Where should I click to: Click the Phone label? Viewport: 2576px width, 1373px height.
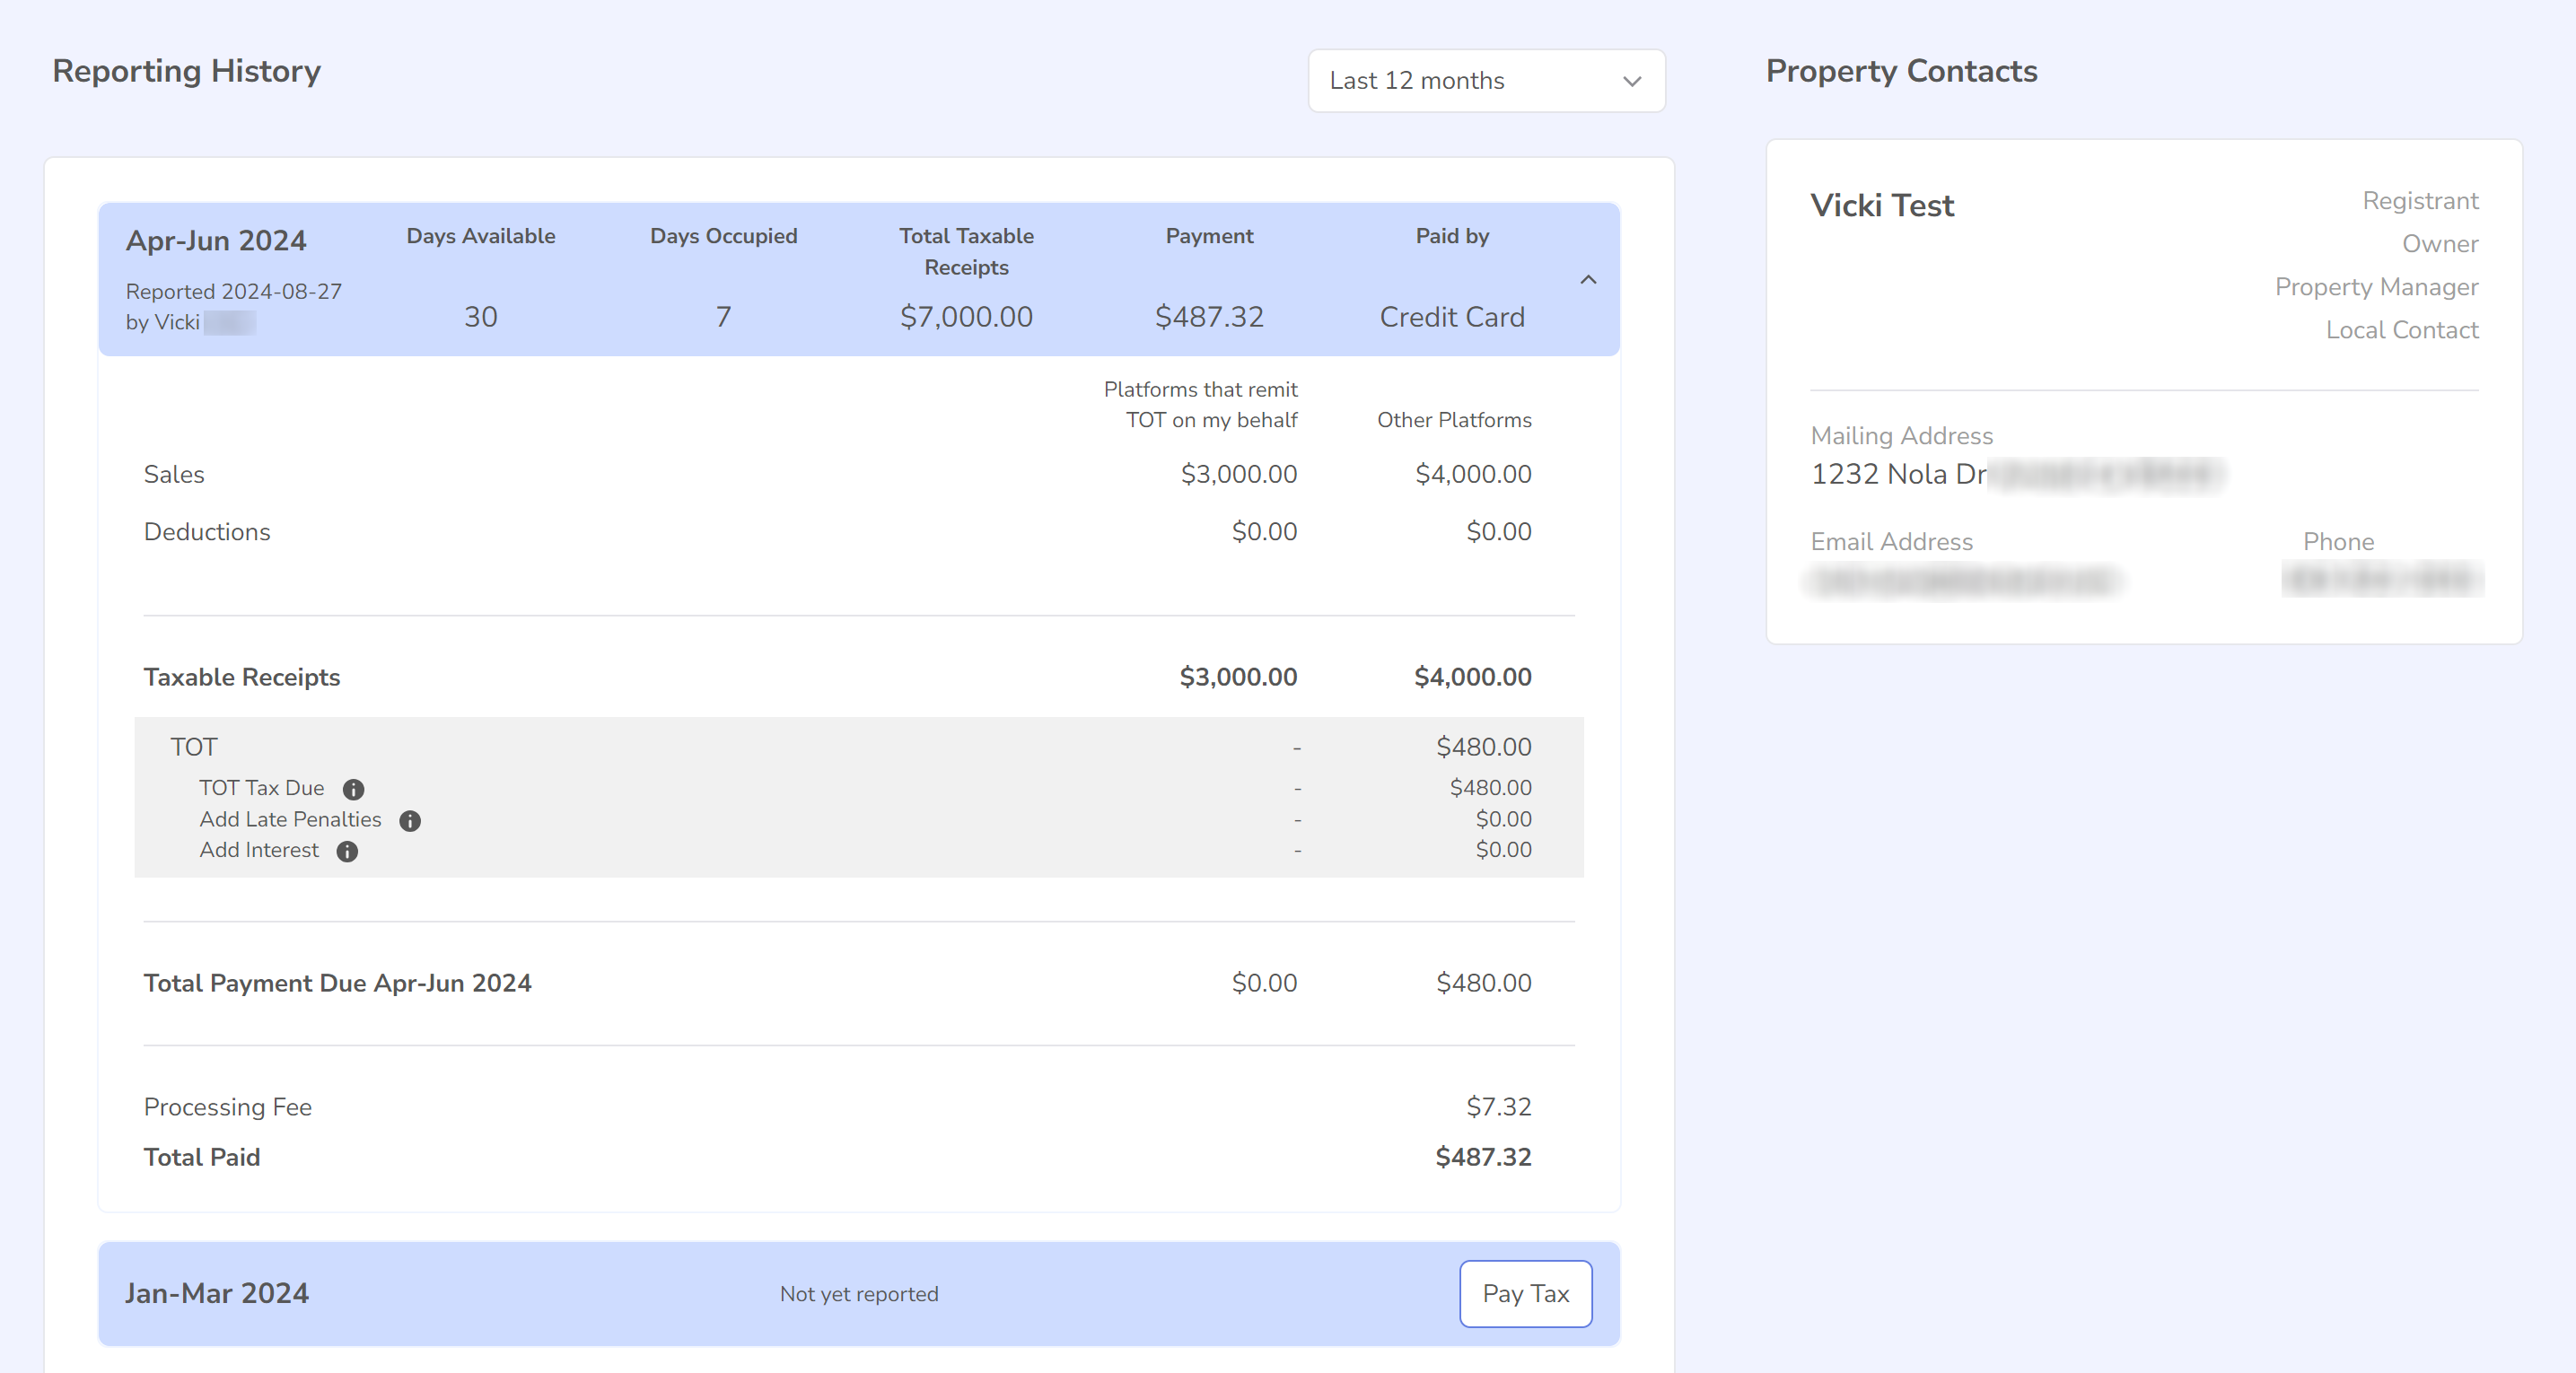pos(2338,542)
